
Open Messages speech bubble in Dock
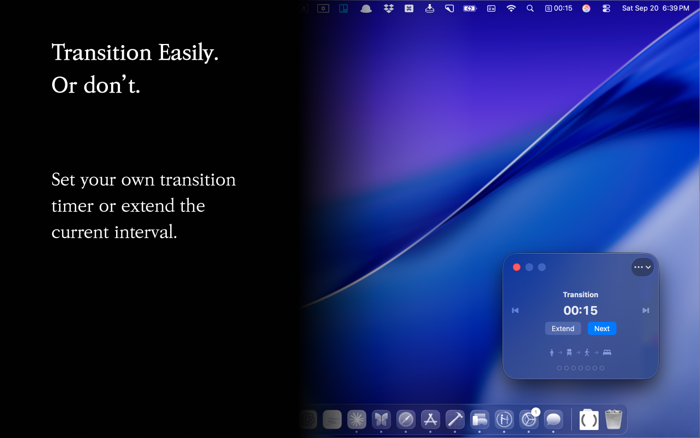point(553,419)
